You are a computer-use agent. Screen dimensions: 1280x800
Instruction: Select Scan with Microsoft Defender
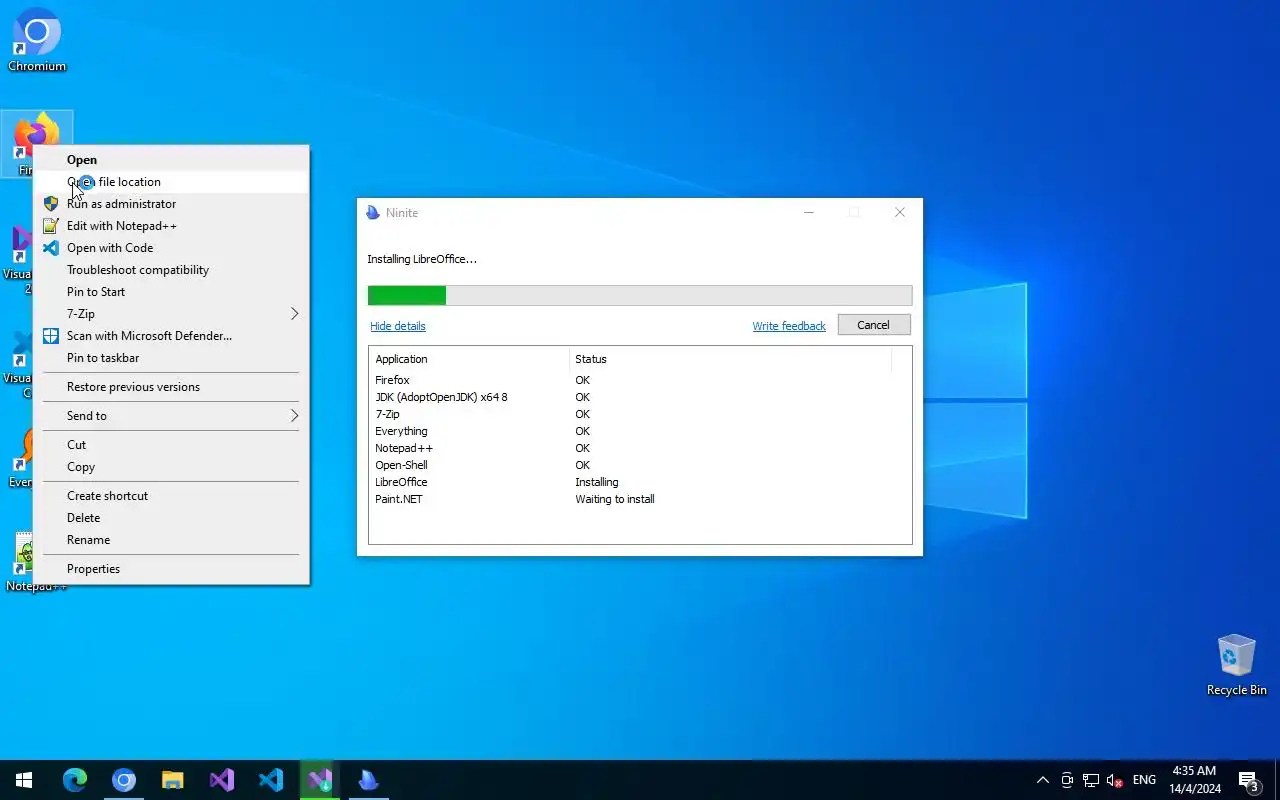pos(171,335)
